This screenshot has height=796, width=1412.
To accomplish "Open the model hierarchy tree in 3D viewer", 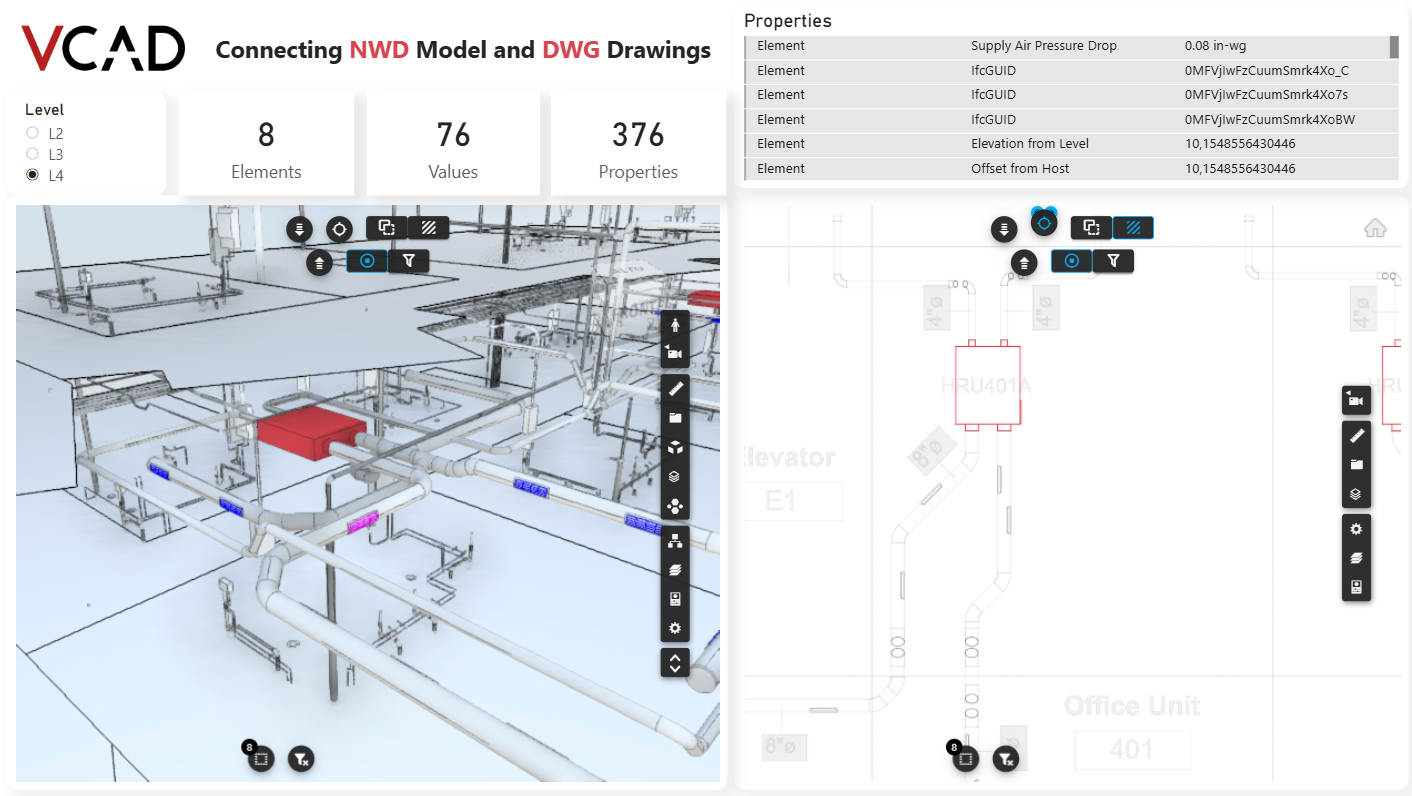I will tap(675, 541).
